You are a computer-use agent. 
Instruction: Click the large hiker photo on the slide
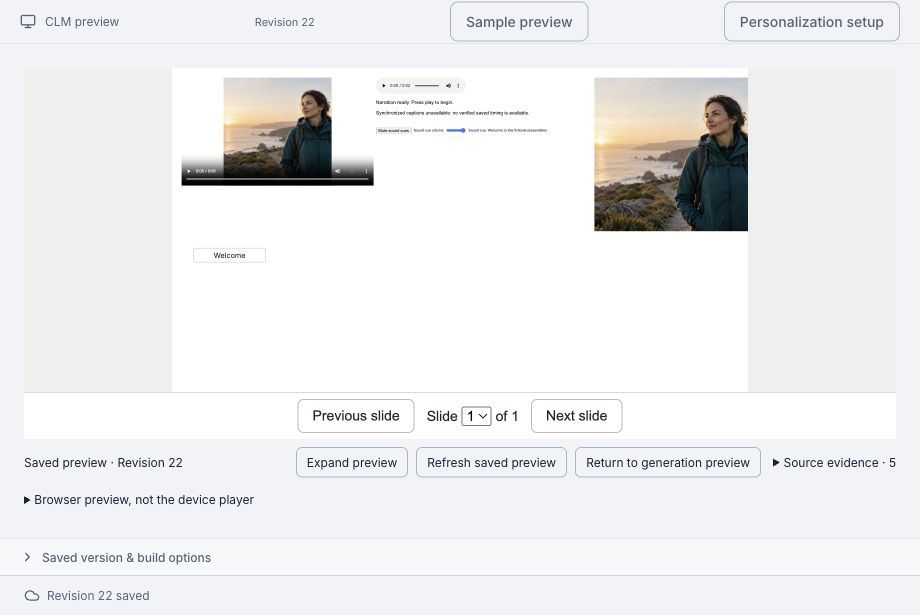(x=671, y=154)
